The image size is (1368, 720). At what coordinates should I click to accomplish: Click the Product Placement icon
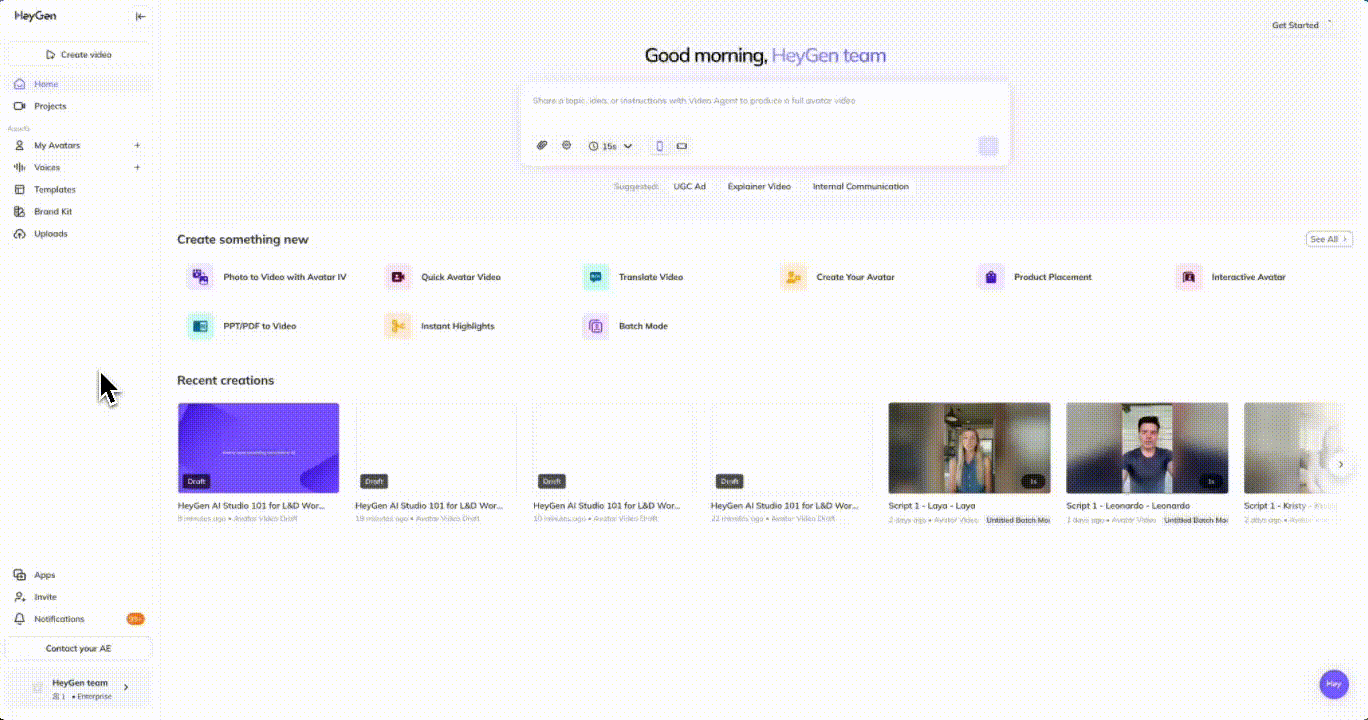pyautogui.click(x=991, y=277)
